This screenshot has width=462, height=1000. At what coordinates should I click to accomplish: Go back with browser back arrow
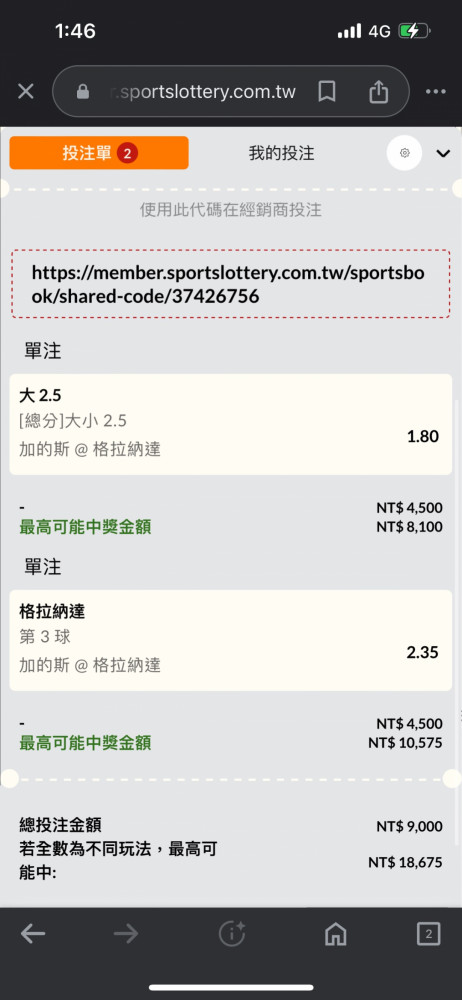tap(33, 934)
